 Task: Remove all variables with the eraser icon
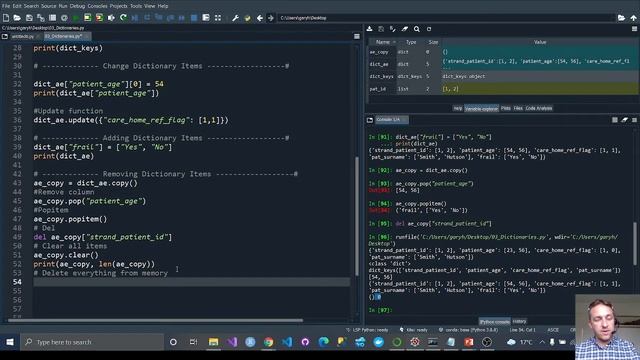coord(404,29)
